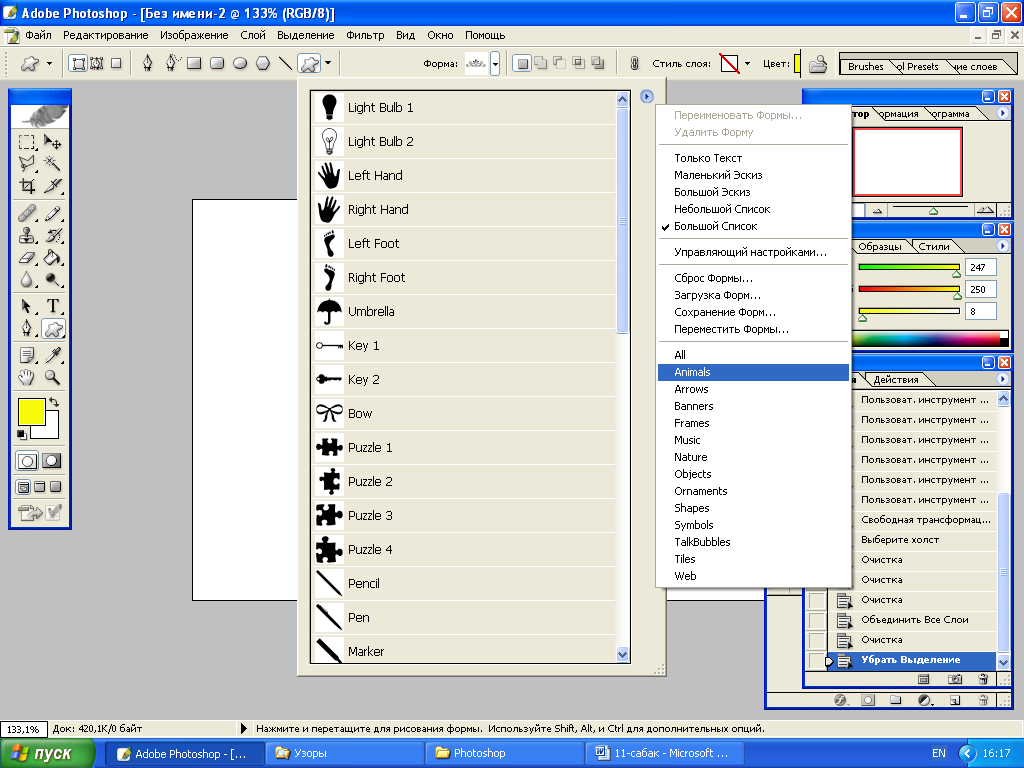Select the Zoom magnifier tool
The width and height of the screenshot is (1024, 768).
(x=52, y=377)
